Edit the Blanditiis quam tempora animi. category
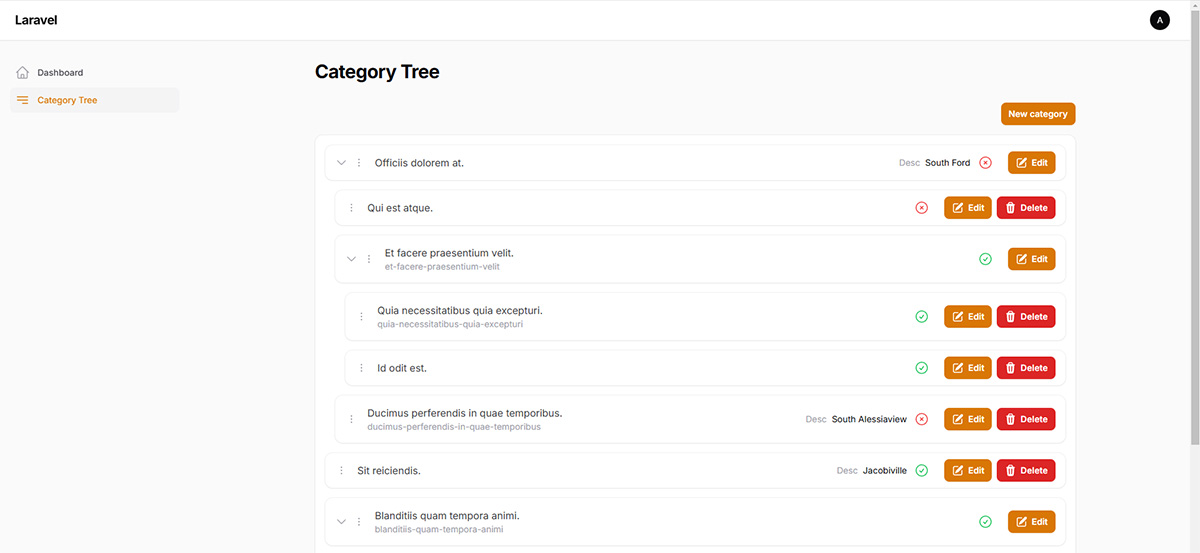Screen dimensions: 1200x553 1031,522
